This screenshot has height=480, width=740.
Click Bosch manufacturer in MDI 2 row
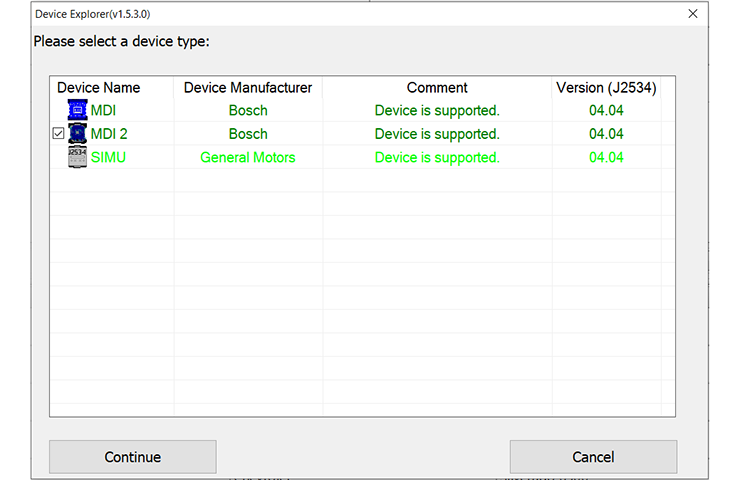[x=248, y=134]
